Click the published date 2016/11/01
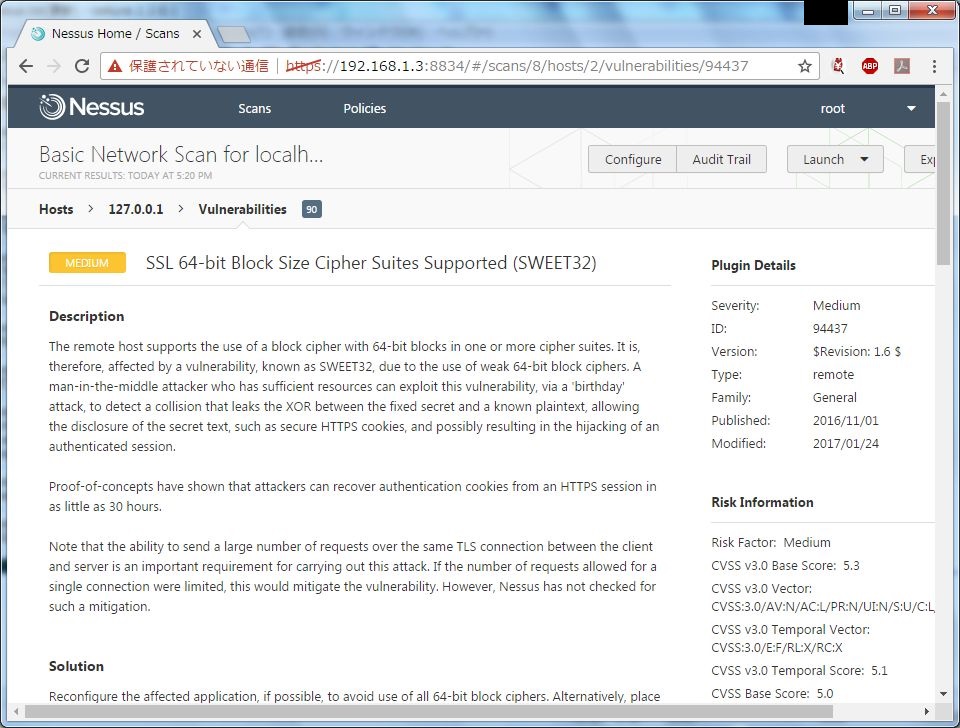Screen dimensions: 960x728 pyautogui.click(x=846, y=421)
